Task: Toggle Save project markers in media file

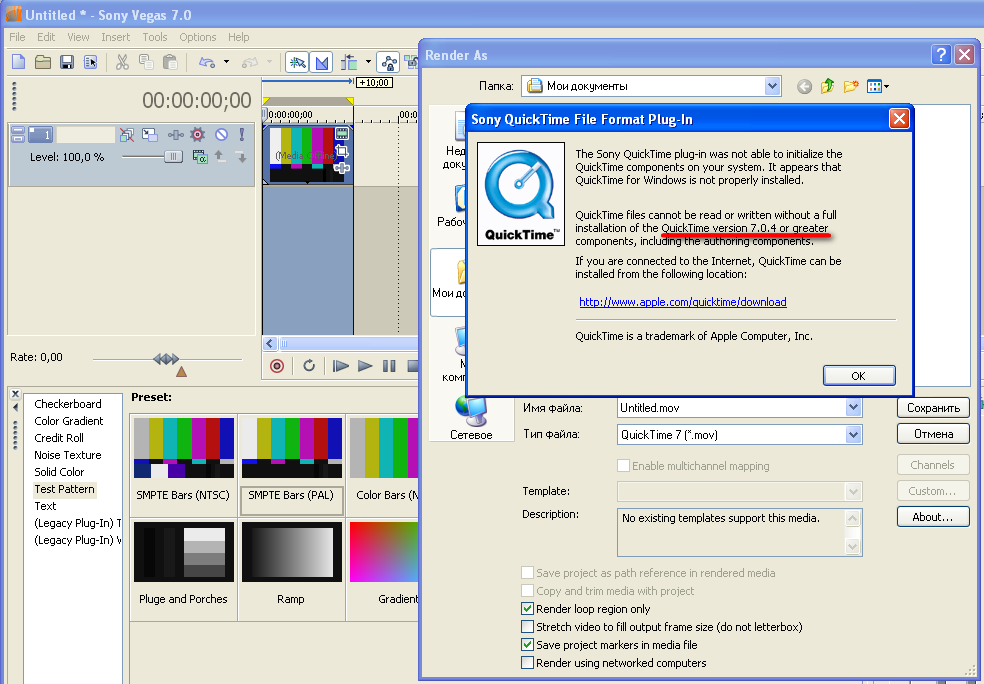Action: click(x=528, y=644)
